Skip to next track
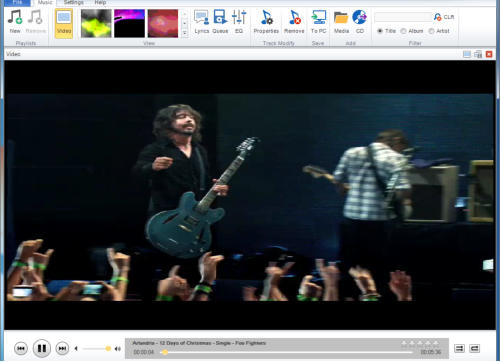 (62, 349)
